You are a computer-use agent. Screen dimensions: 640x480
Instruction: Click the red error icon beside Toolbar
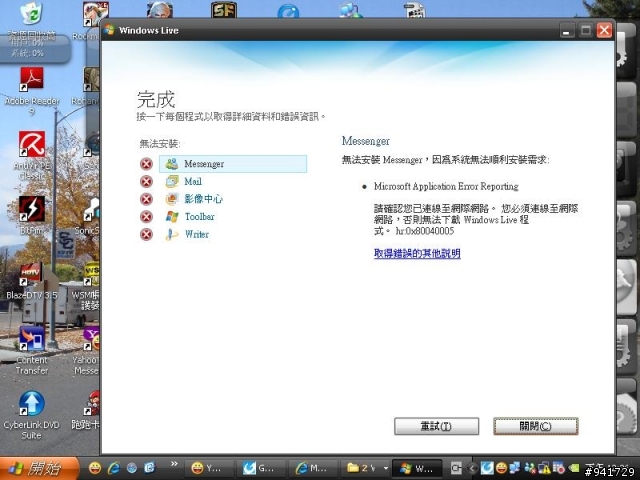[x=146, y=217]
